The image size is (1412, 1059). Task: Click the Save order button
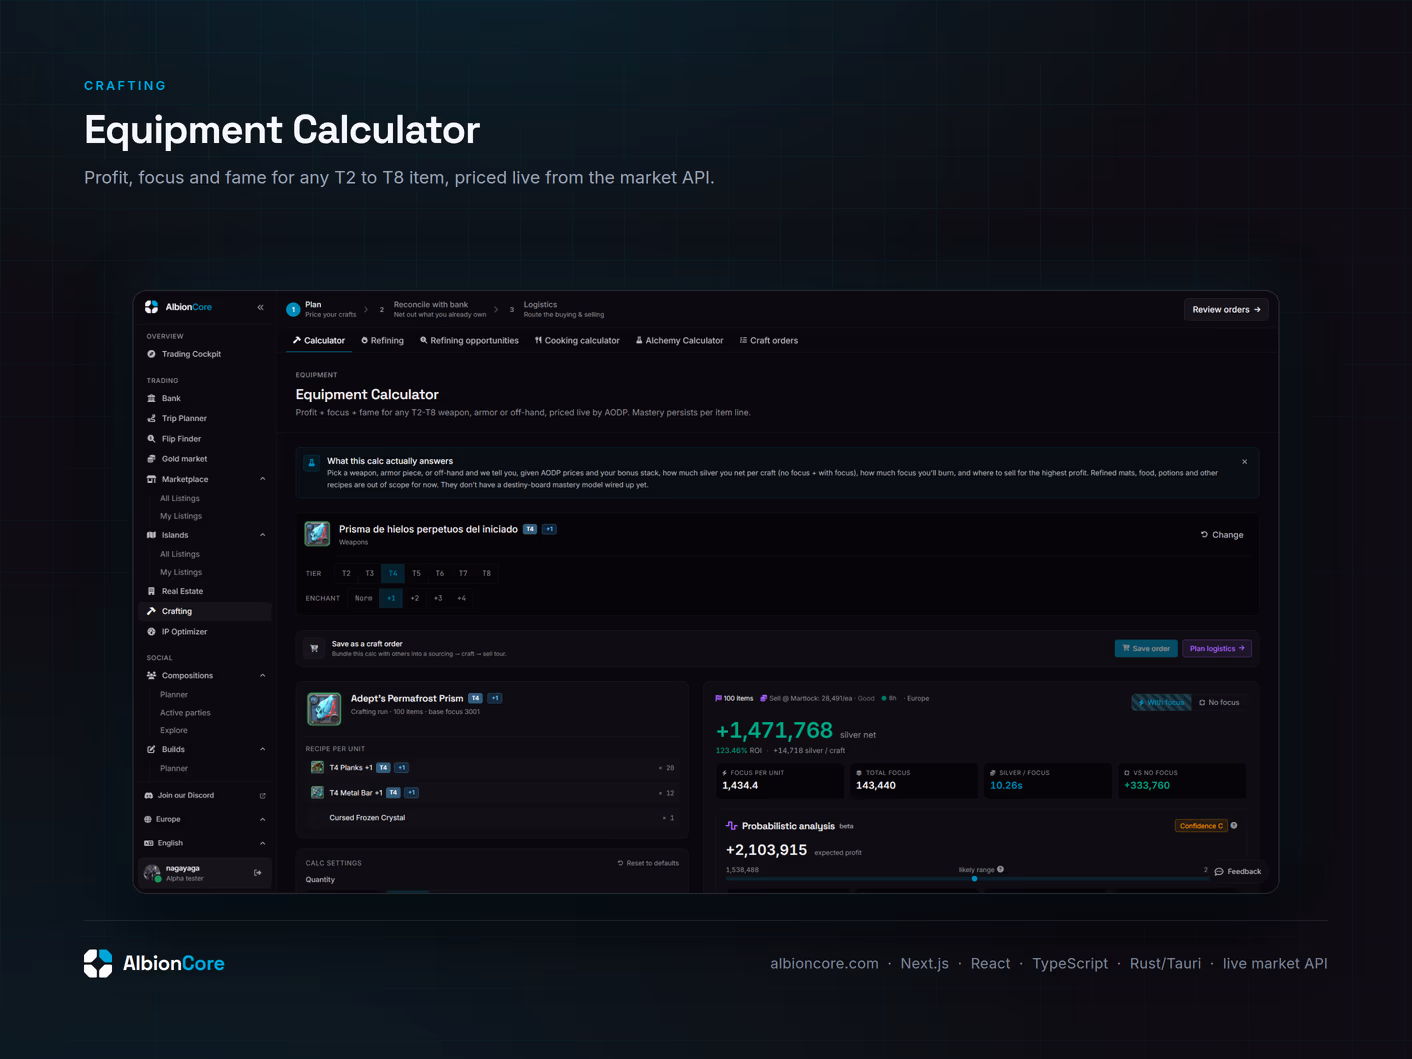click(1146, 649)
